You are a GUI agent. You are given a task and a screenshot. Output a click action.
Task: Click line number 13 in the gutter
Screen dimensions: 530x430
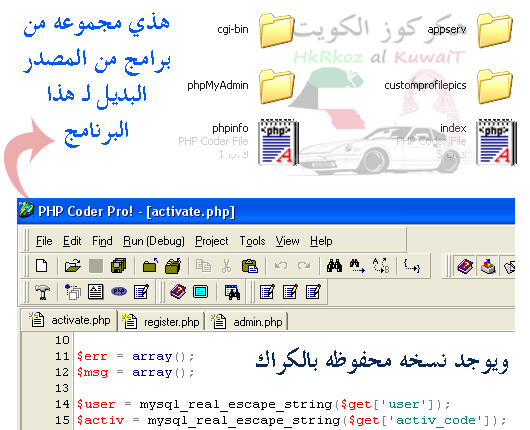point(62,388)
